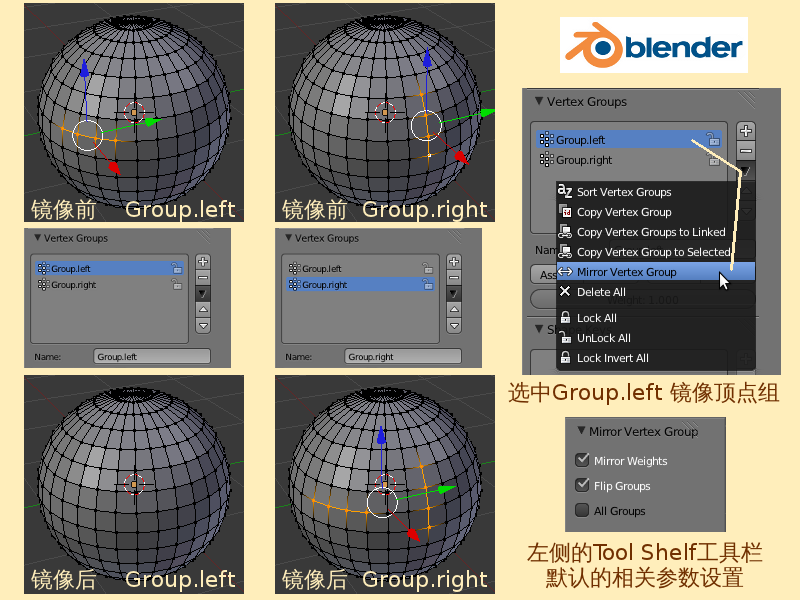Choose Copy Vertex Group menu entry
The height and width of the screenshot is (600, 800).
pyautogui.click(x=655, y=212)
